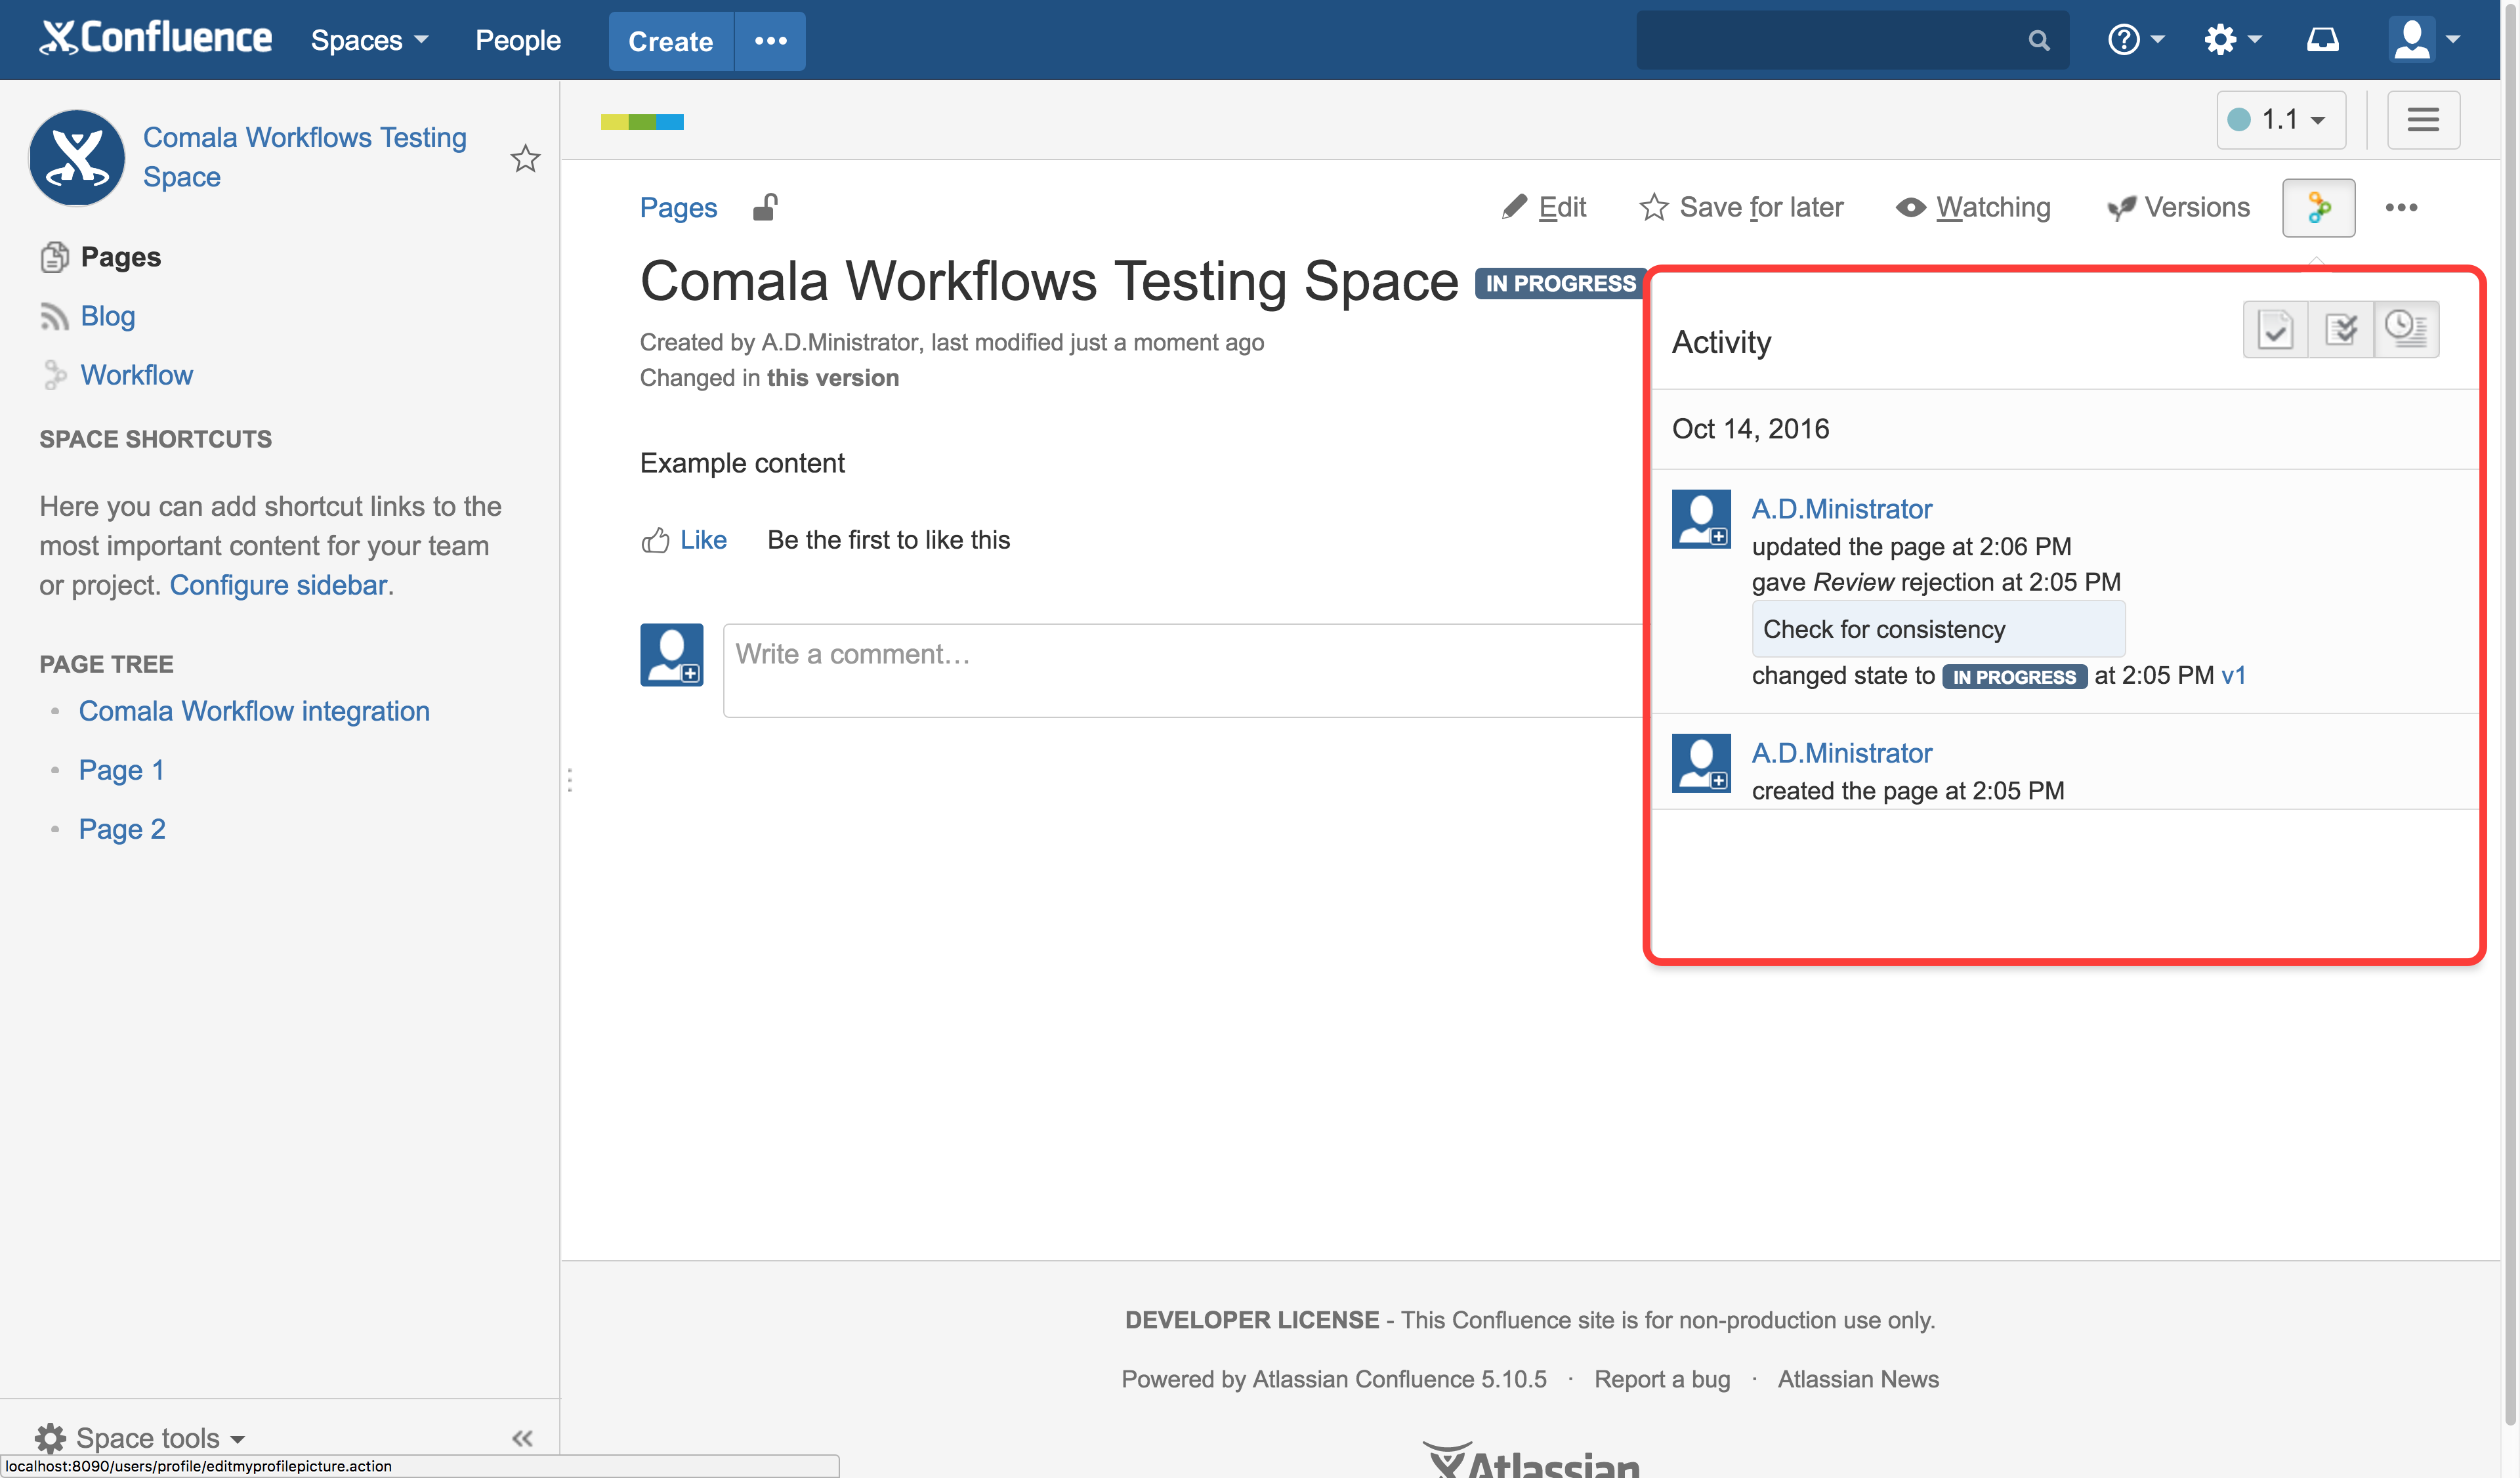Click avatar beside the created-page entry

(1701, 763)
